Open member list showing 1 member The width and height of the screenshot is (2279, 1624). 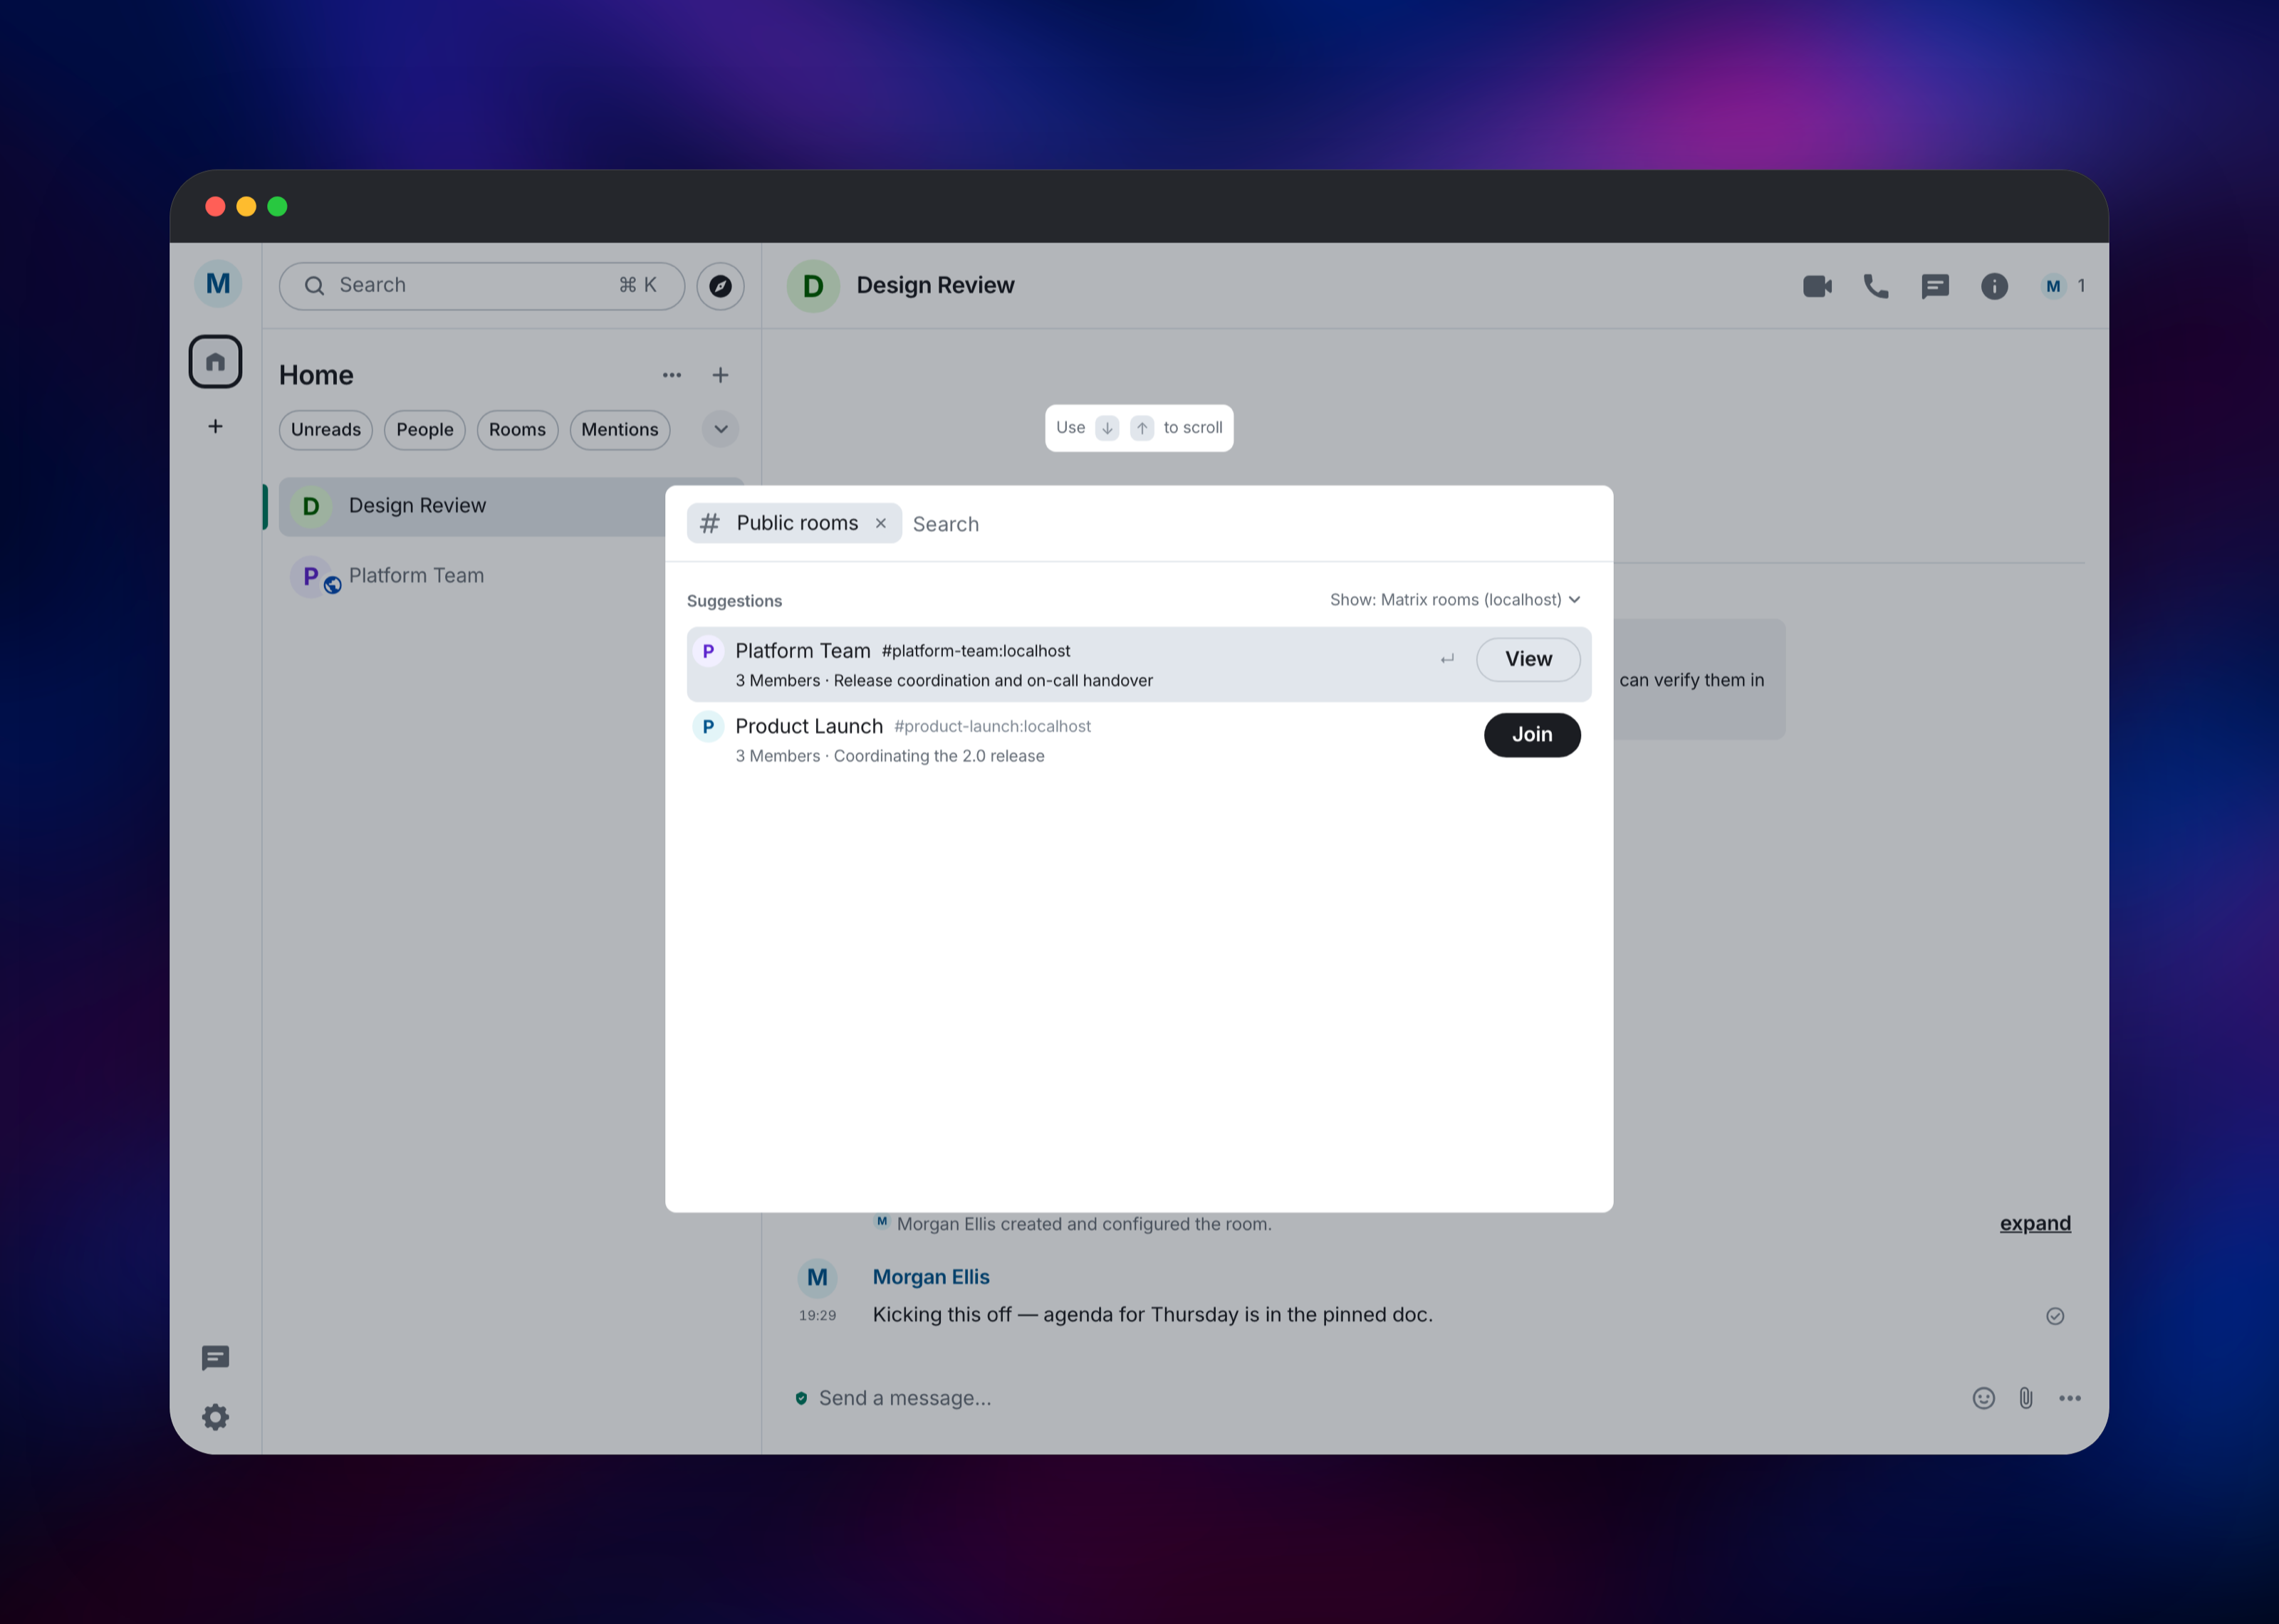click(2063, 286)
